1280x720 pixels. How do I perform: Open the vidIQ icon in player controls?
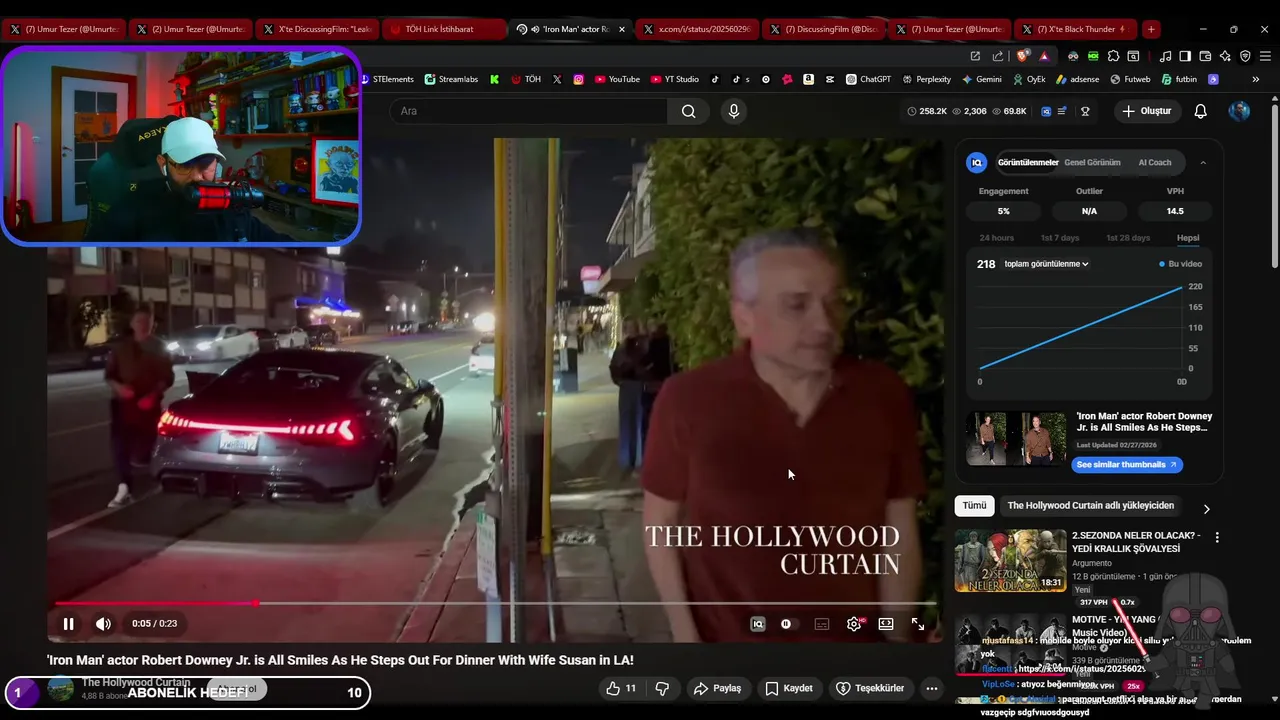758,624
